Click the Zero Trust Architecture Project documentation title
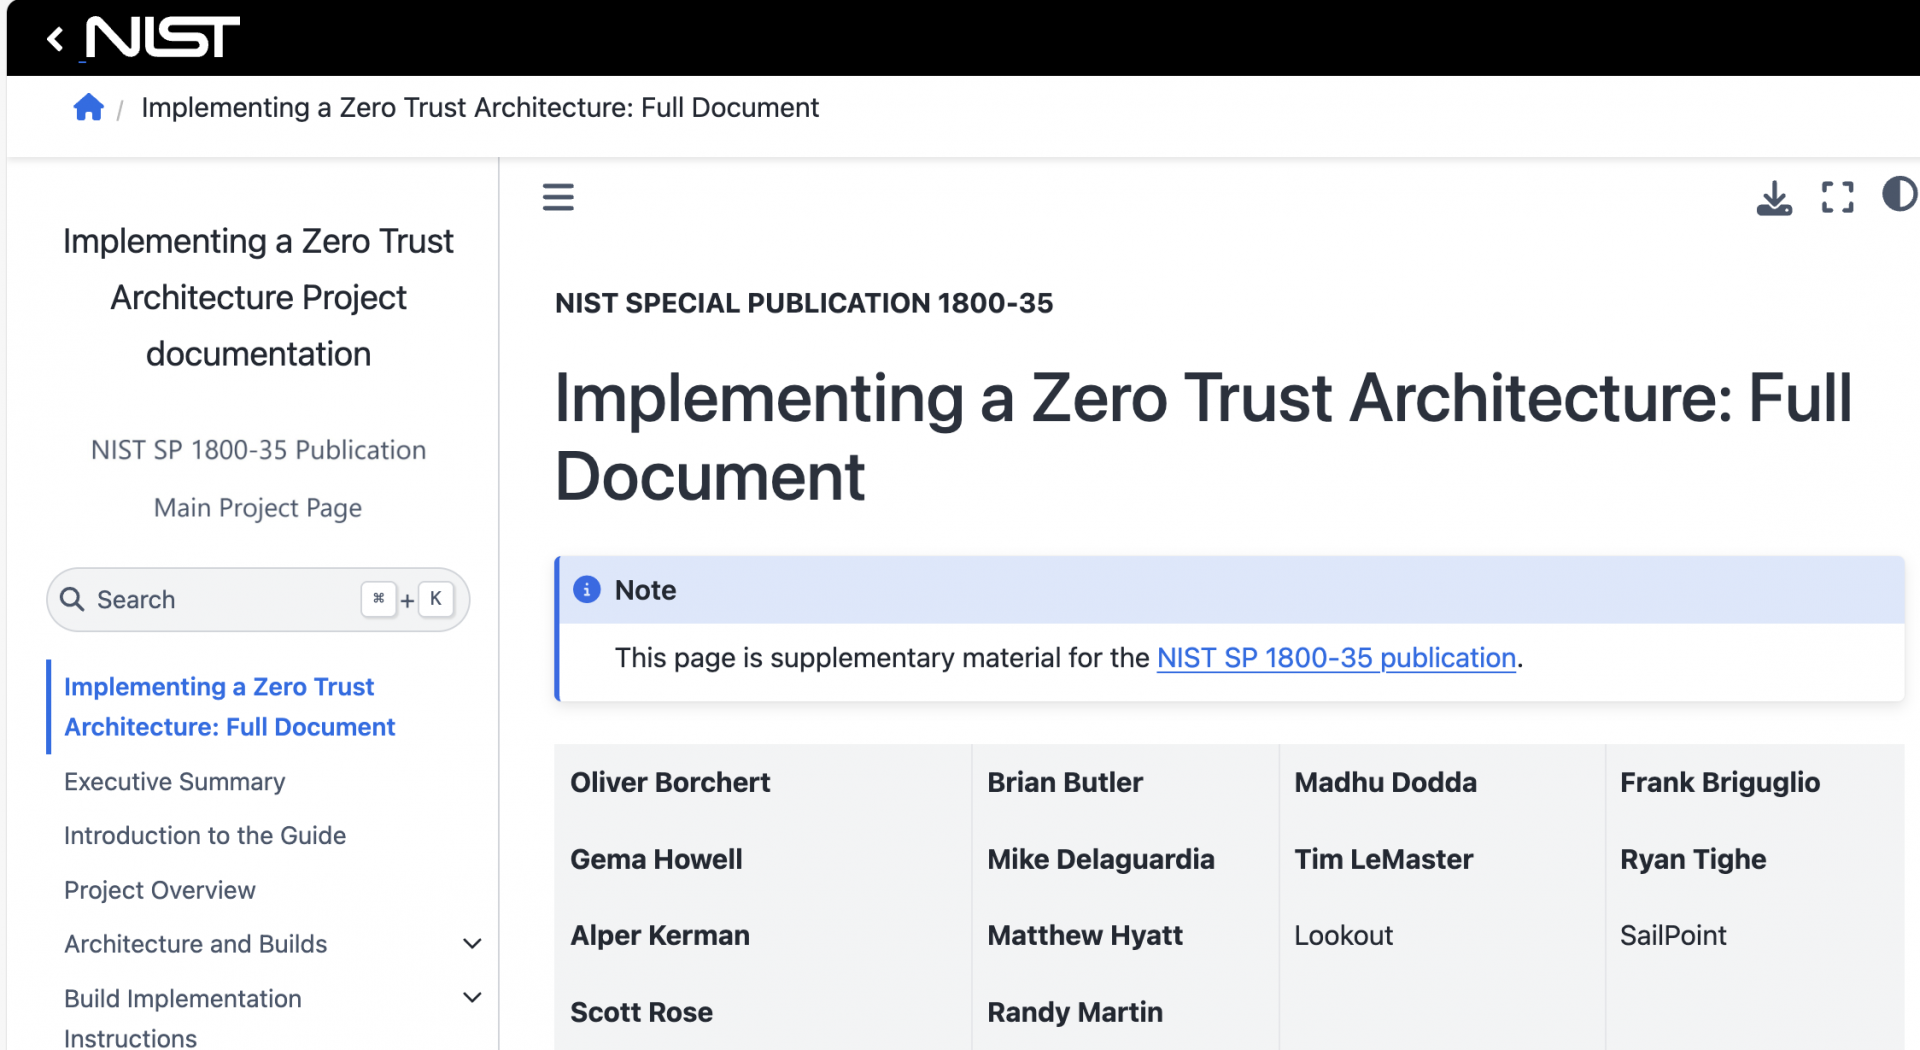This screenshot has width=1920, height=1050. pyautogui.click(x=258, y=297)
